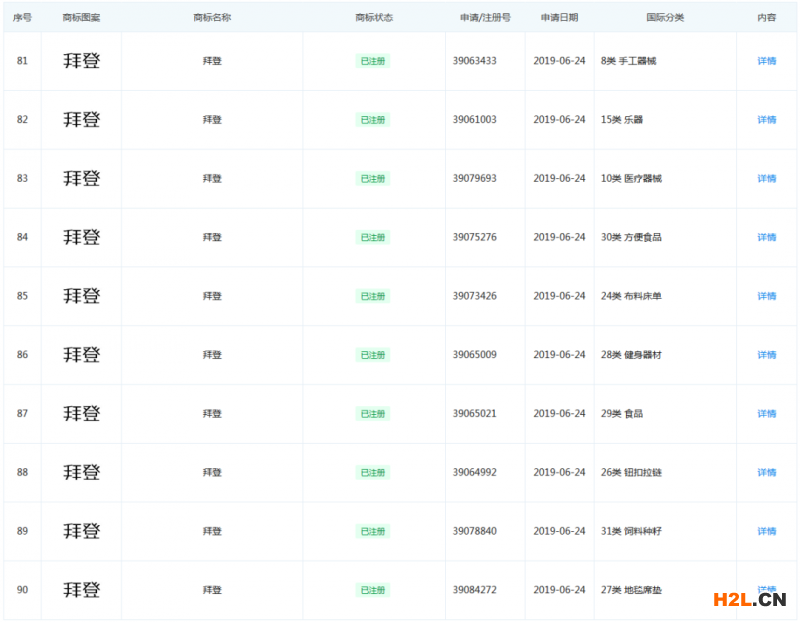Open 详情 link for row 83
Image resolution: width=800 pixels, height=622 pixels.
click(x=766, y=178)
